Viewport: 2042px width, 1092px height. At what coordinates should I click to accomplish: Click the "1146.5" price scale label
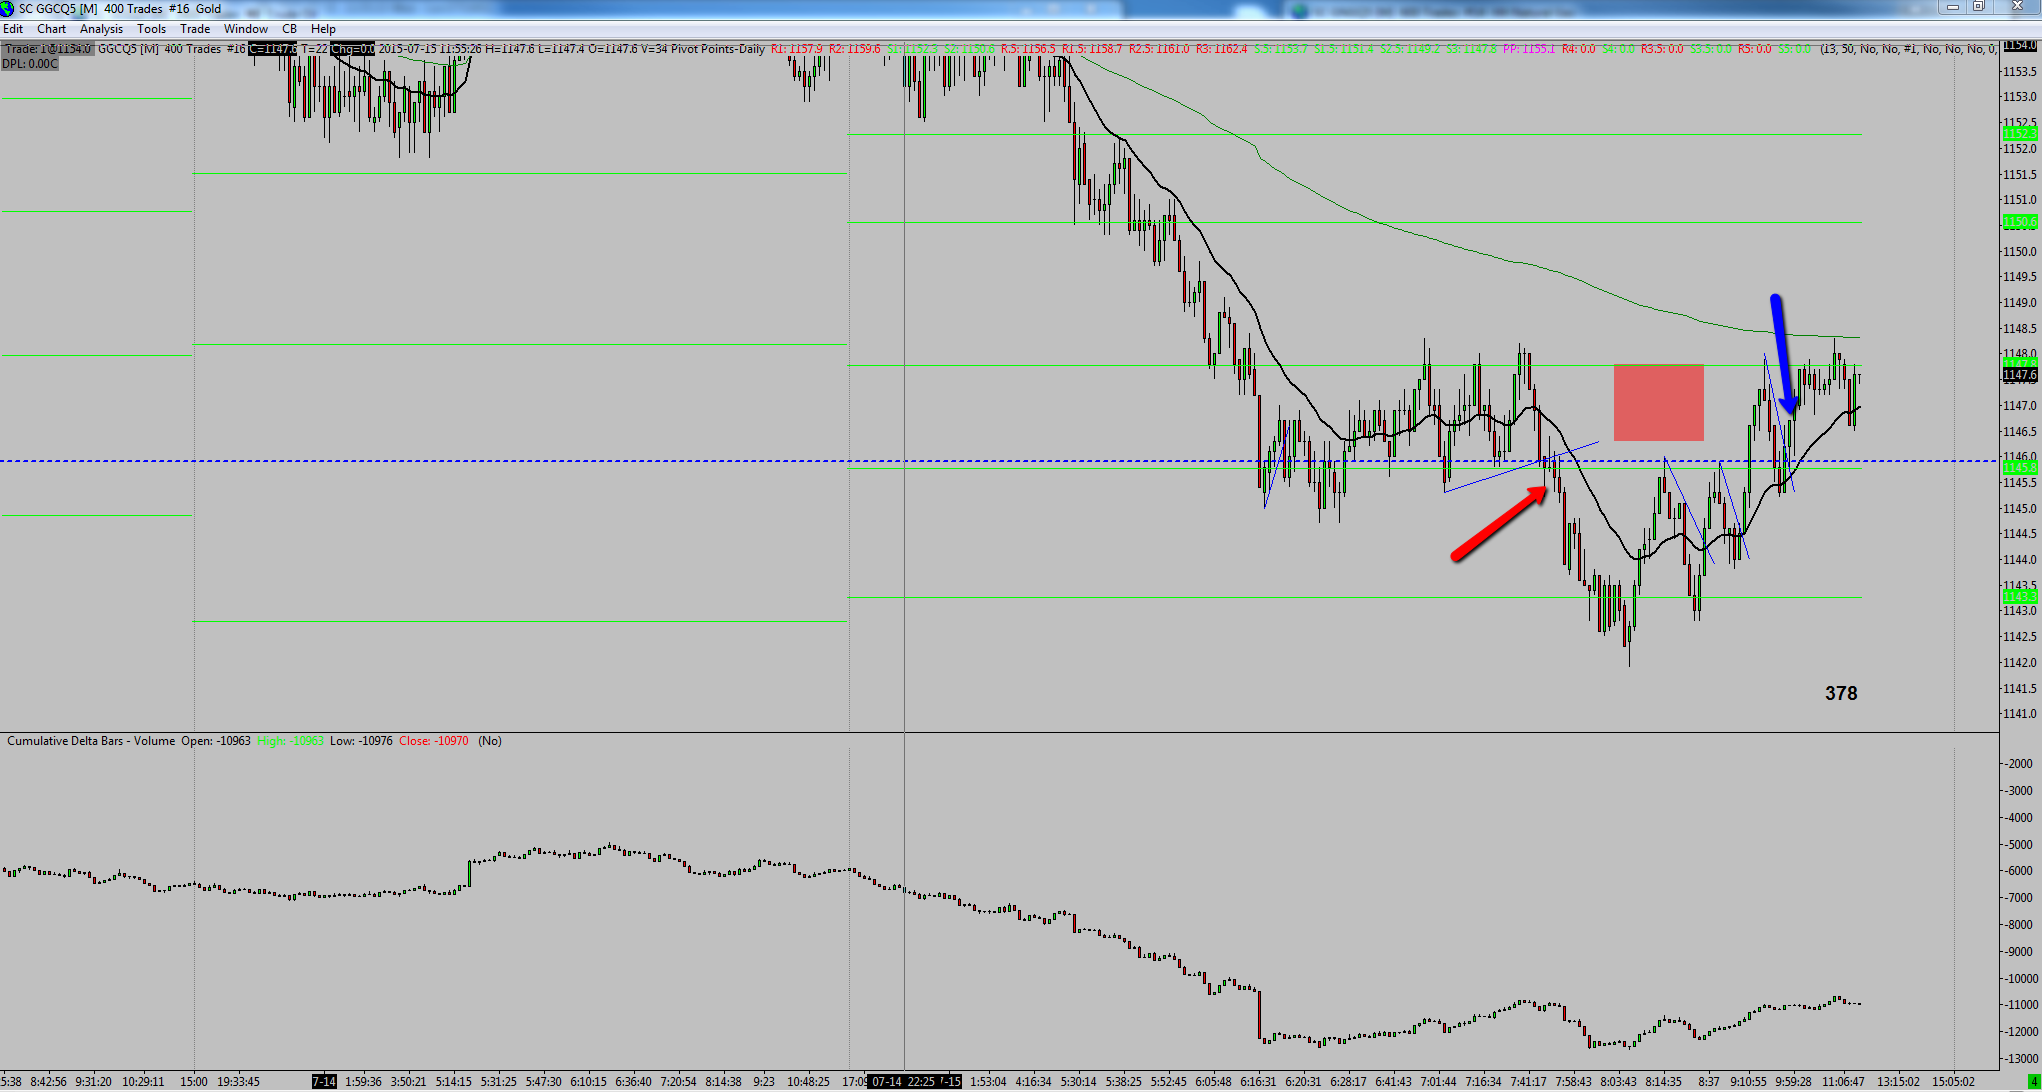[x=2020, y=432]
